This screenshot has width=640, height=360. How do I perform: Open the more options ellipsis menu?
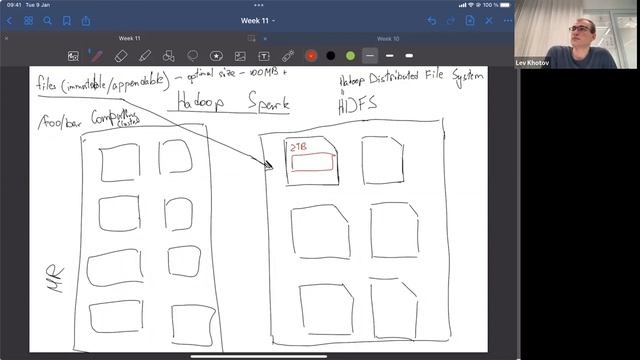508,20
